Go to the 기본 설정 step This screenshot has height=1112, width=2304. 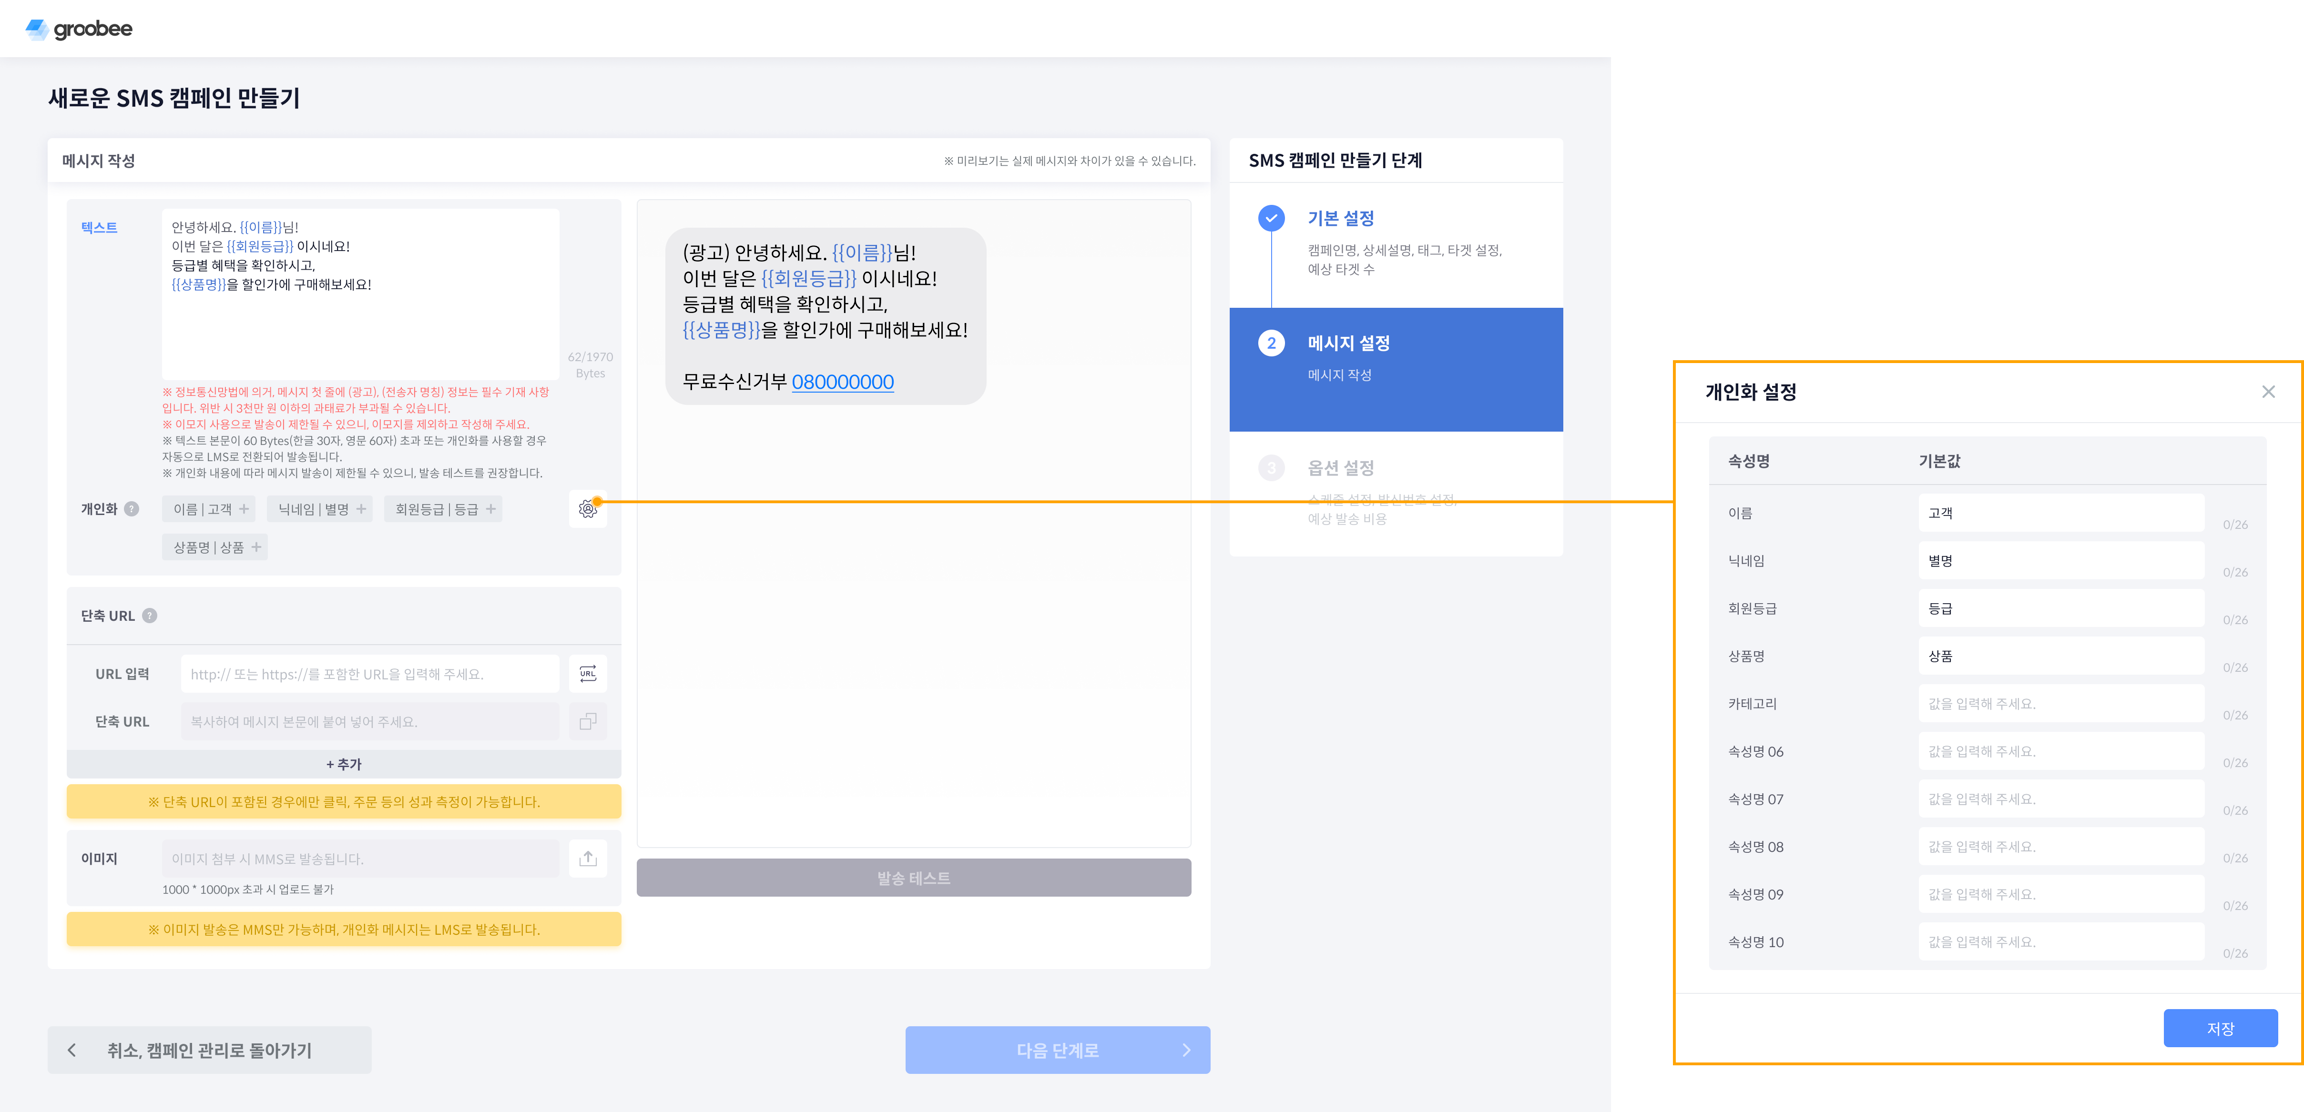(1340, 218)
